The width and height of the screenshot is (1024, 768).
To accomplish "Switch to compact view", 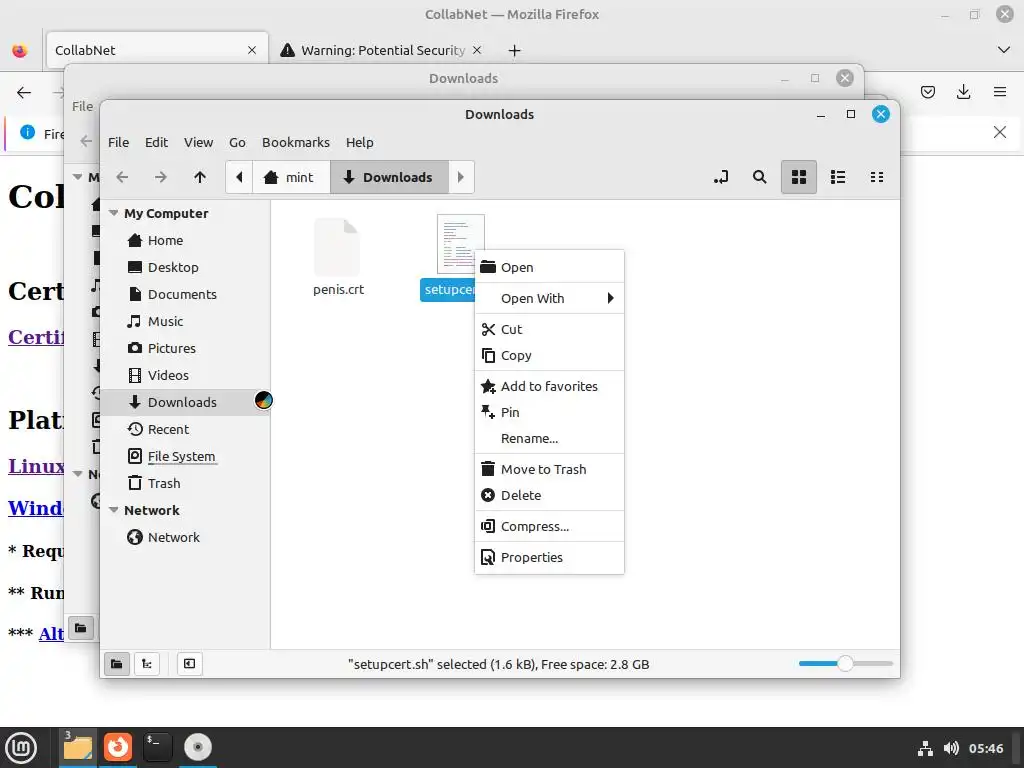I will [877, 177].
